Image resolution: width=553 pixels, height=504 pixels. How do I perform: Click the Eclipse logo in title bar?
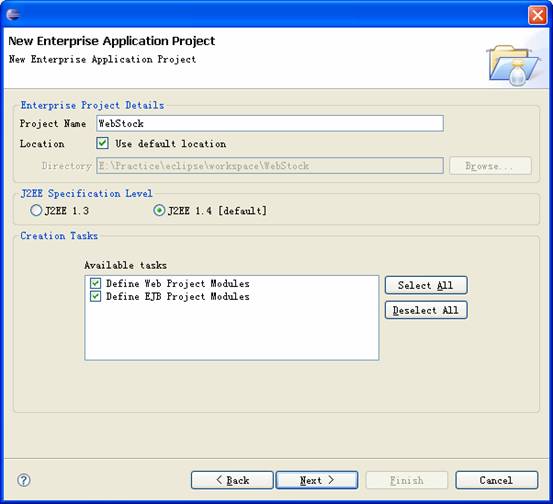[x=13, y=14]
